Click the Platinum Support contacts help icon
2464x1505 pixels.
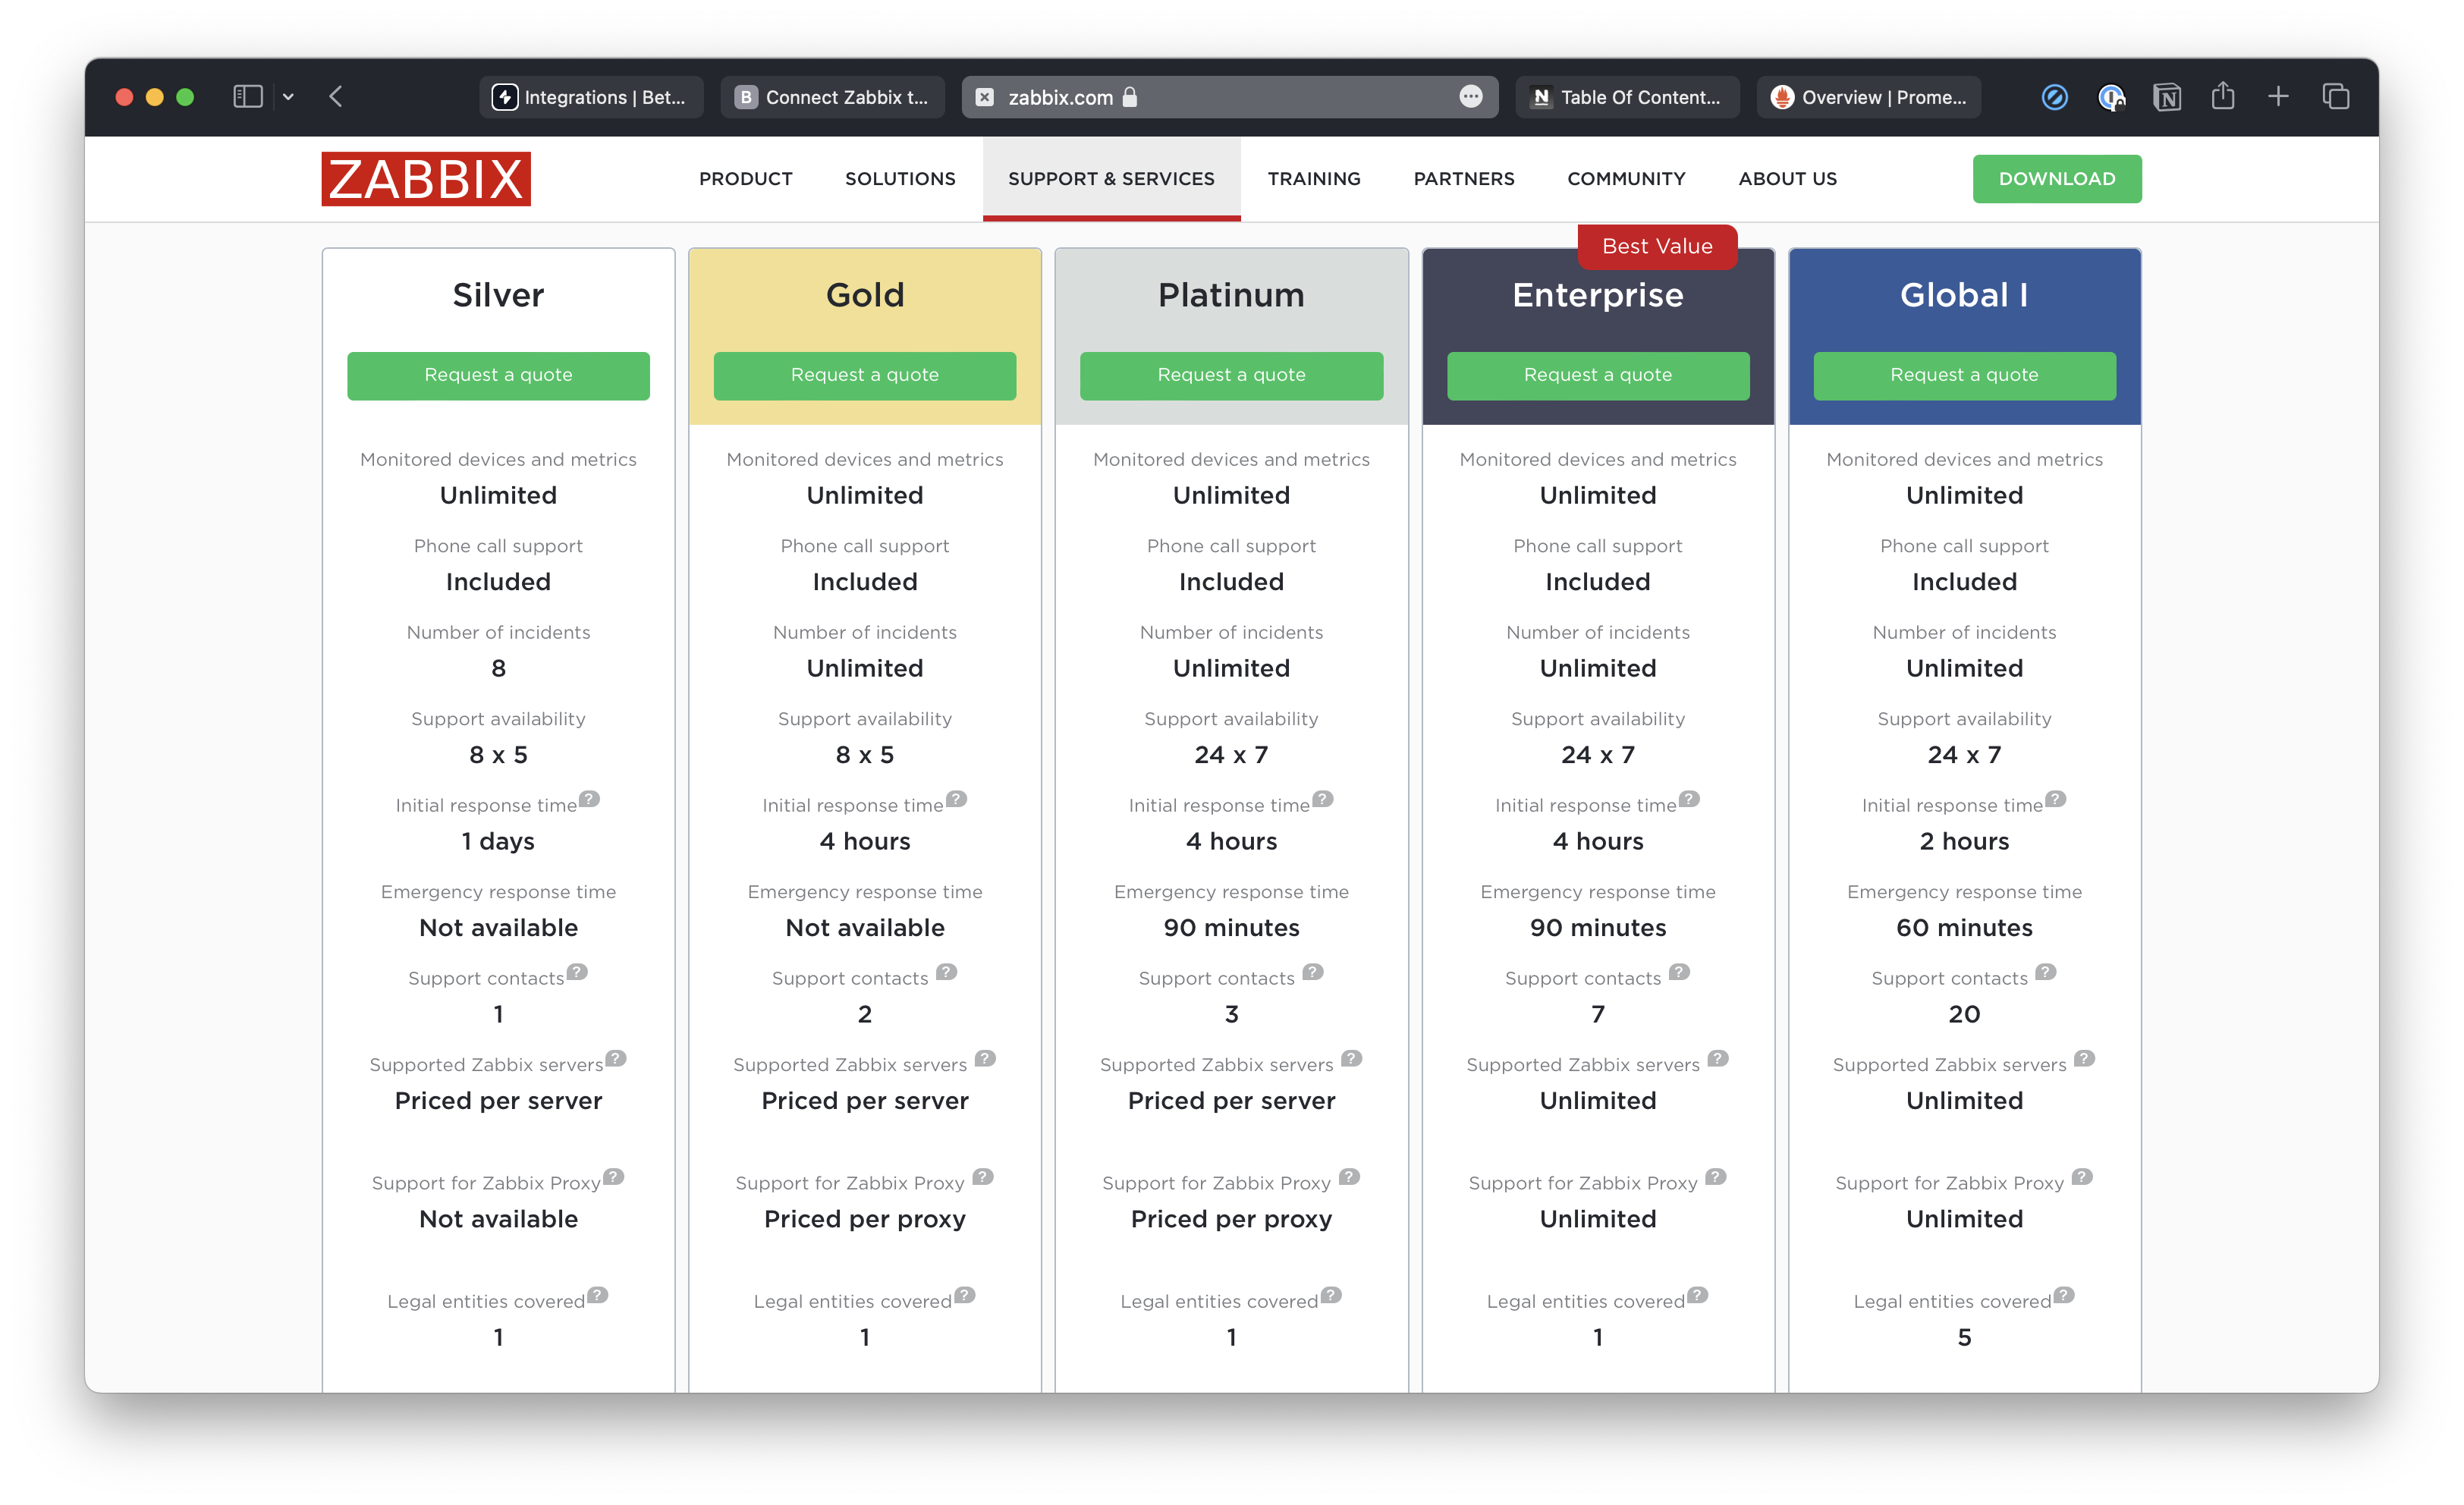tap(1313, 971)
